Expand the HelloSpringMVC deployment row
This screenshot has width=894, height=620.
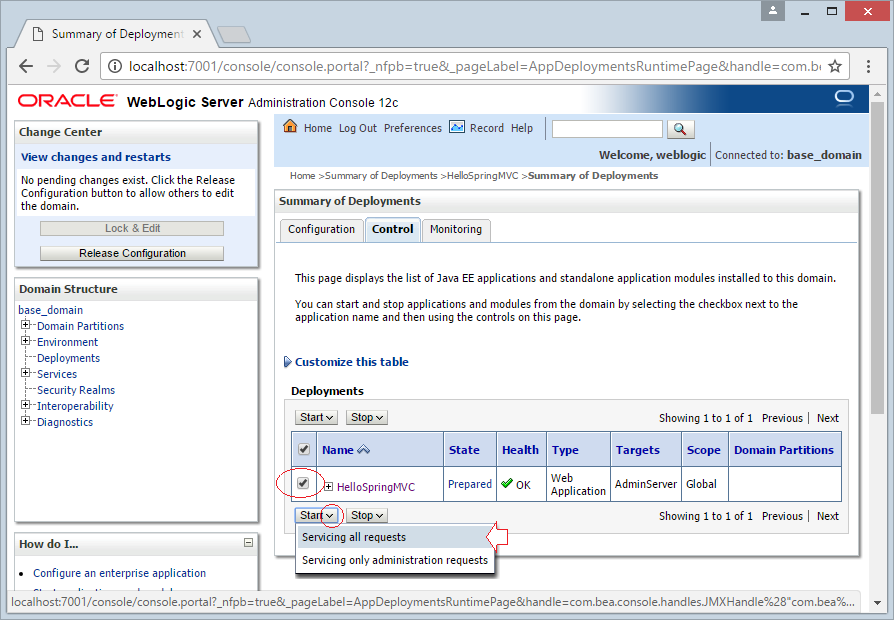coord(328,487)
